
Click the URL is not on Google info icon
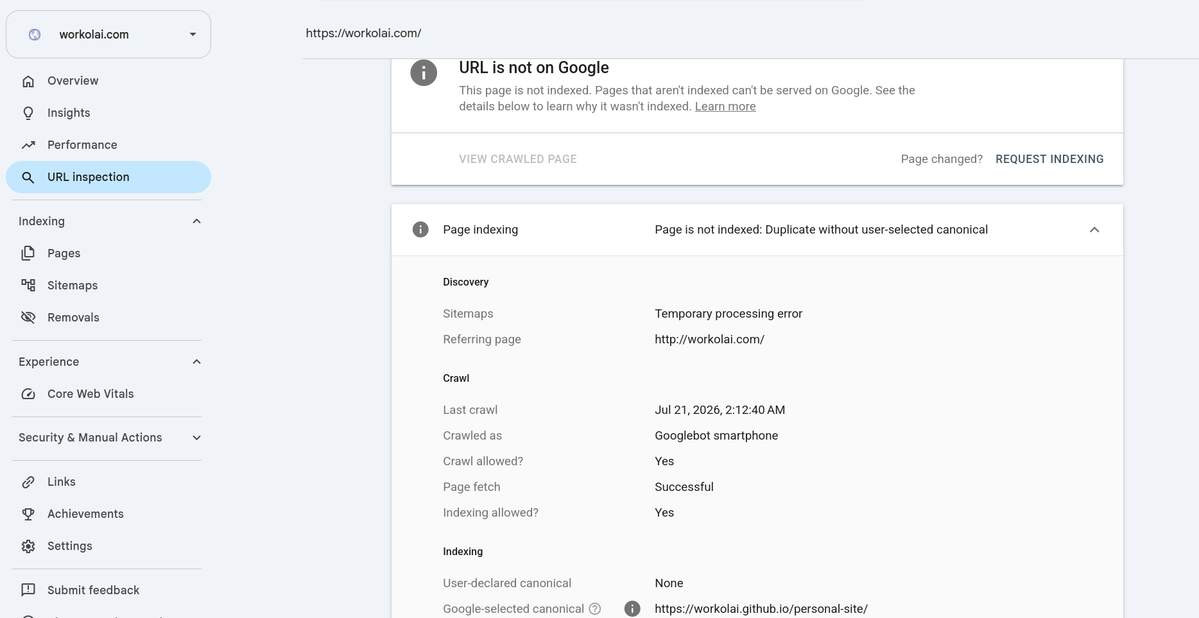[x=424, y=73]
